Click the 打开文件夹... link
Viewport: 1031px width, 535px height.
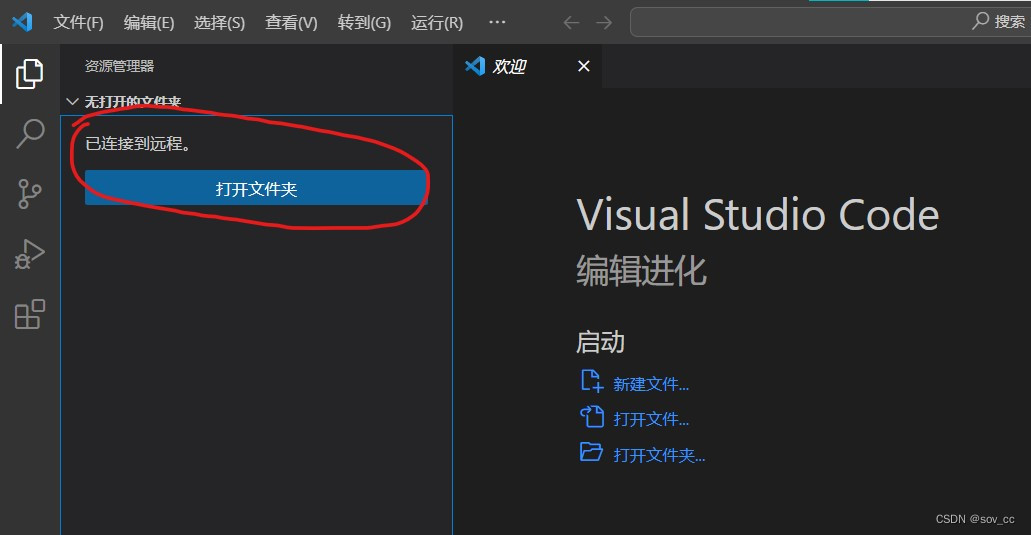tap(659, 455)
